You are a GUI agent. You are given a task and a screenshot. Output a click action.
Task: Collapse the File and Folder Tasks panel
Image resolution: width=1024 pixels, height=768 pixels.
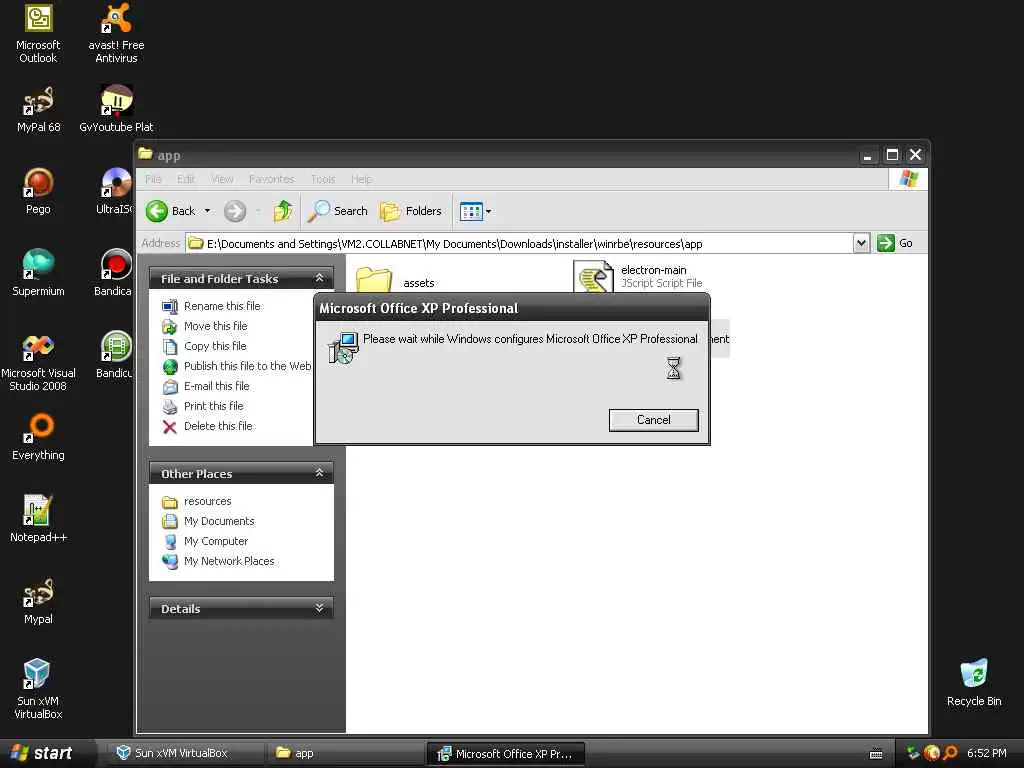click(x=319, y=278)
